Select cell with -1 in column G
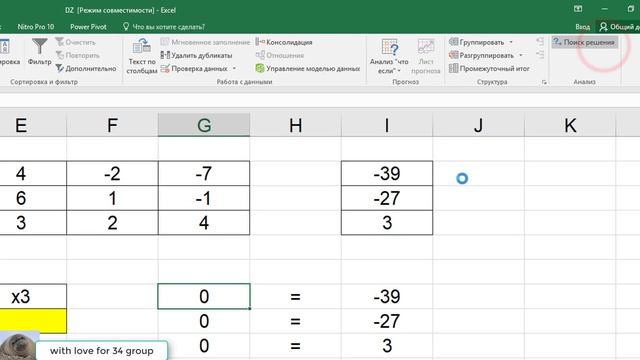 click(204, 198)
